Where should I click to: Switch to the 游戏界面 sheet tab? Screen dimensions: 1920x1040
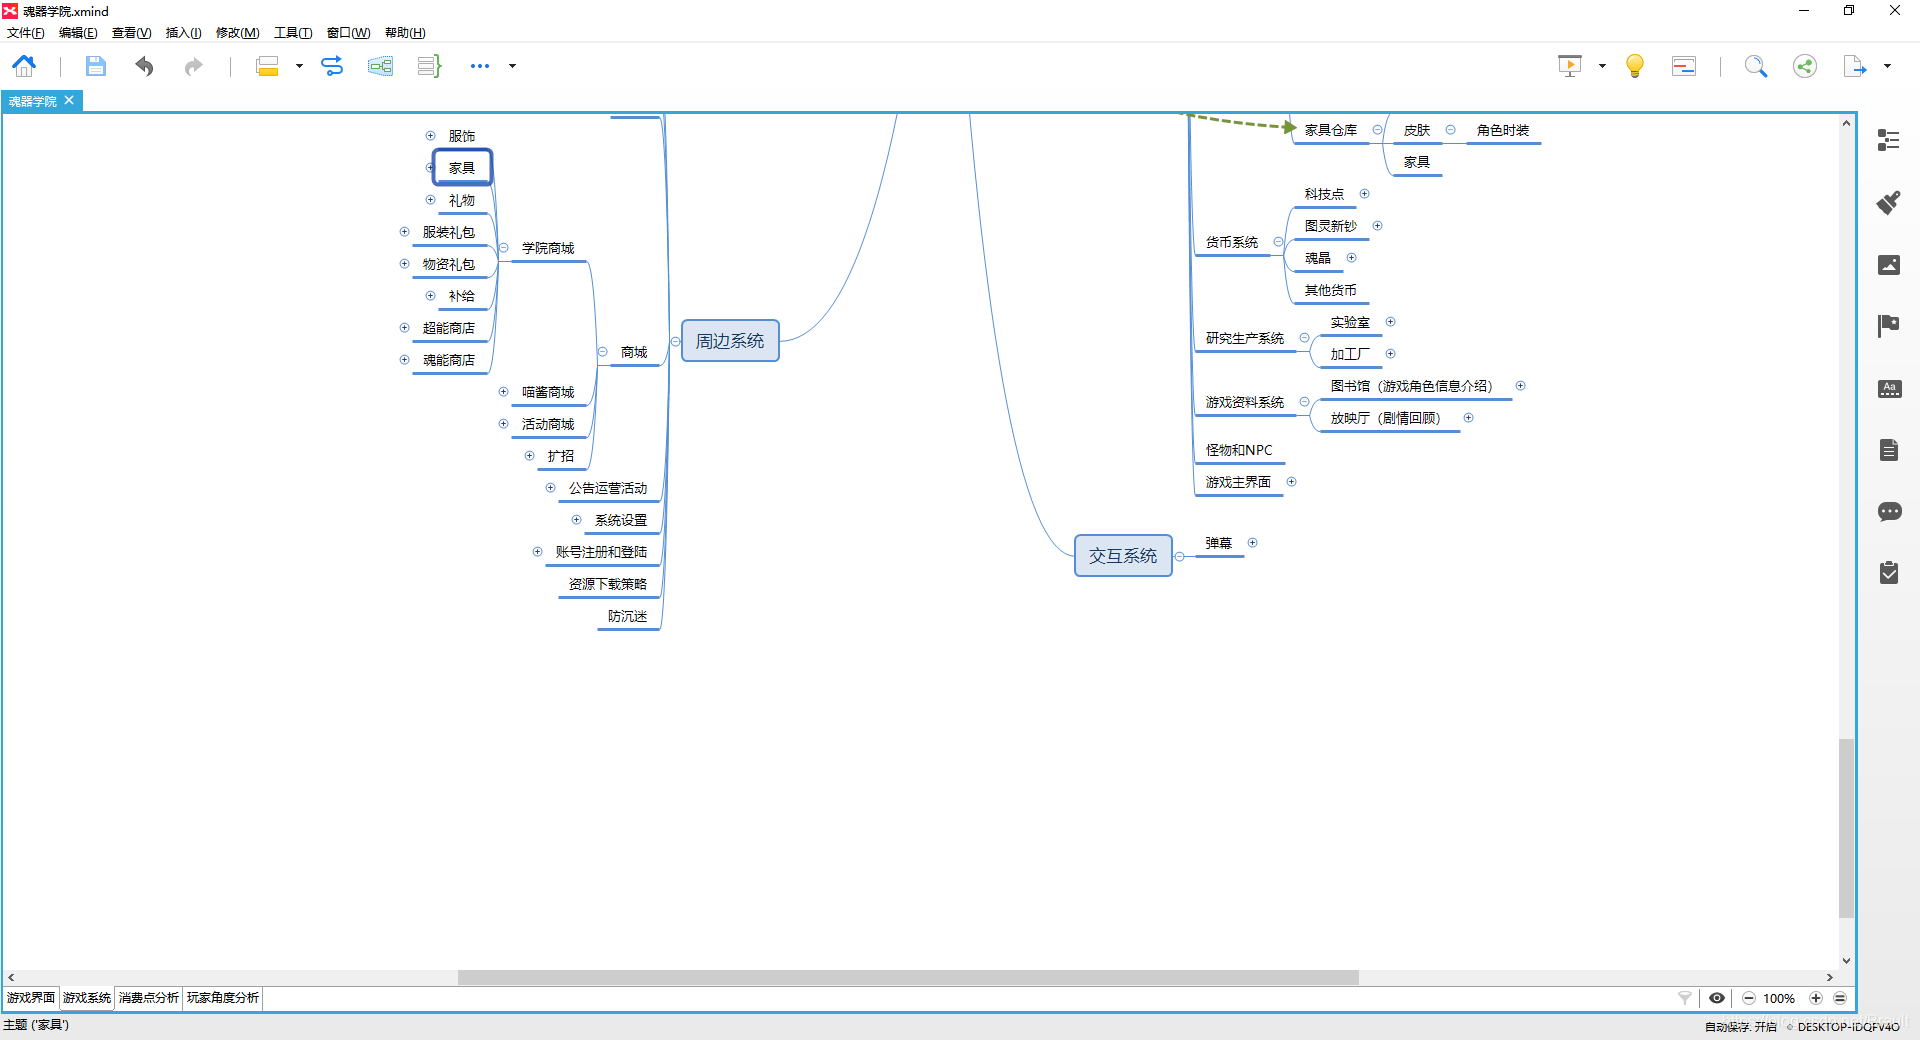pyautogui.click(x=31, y=998)
